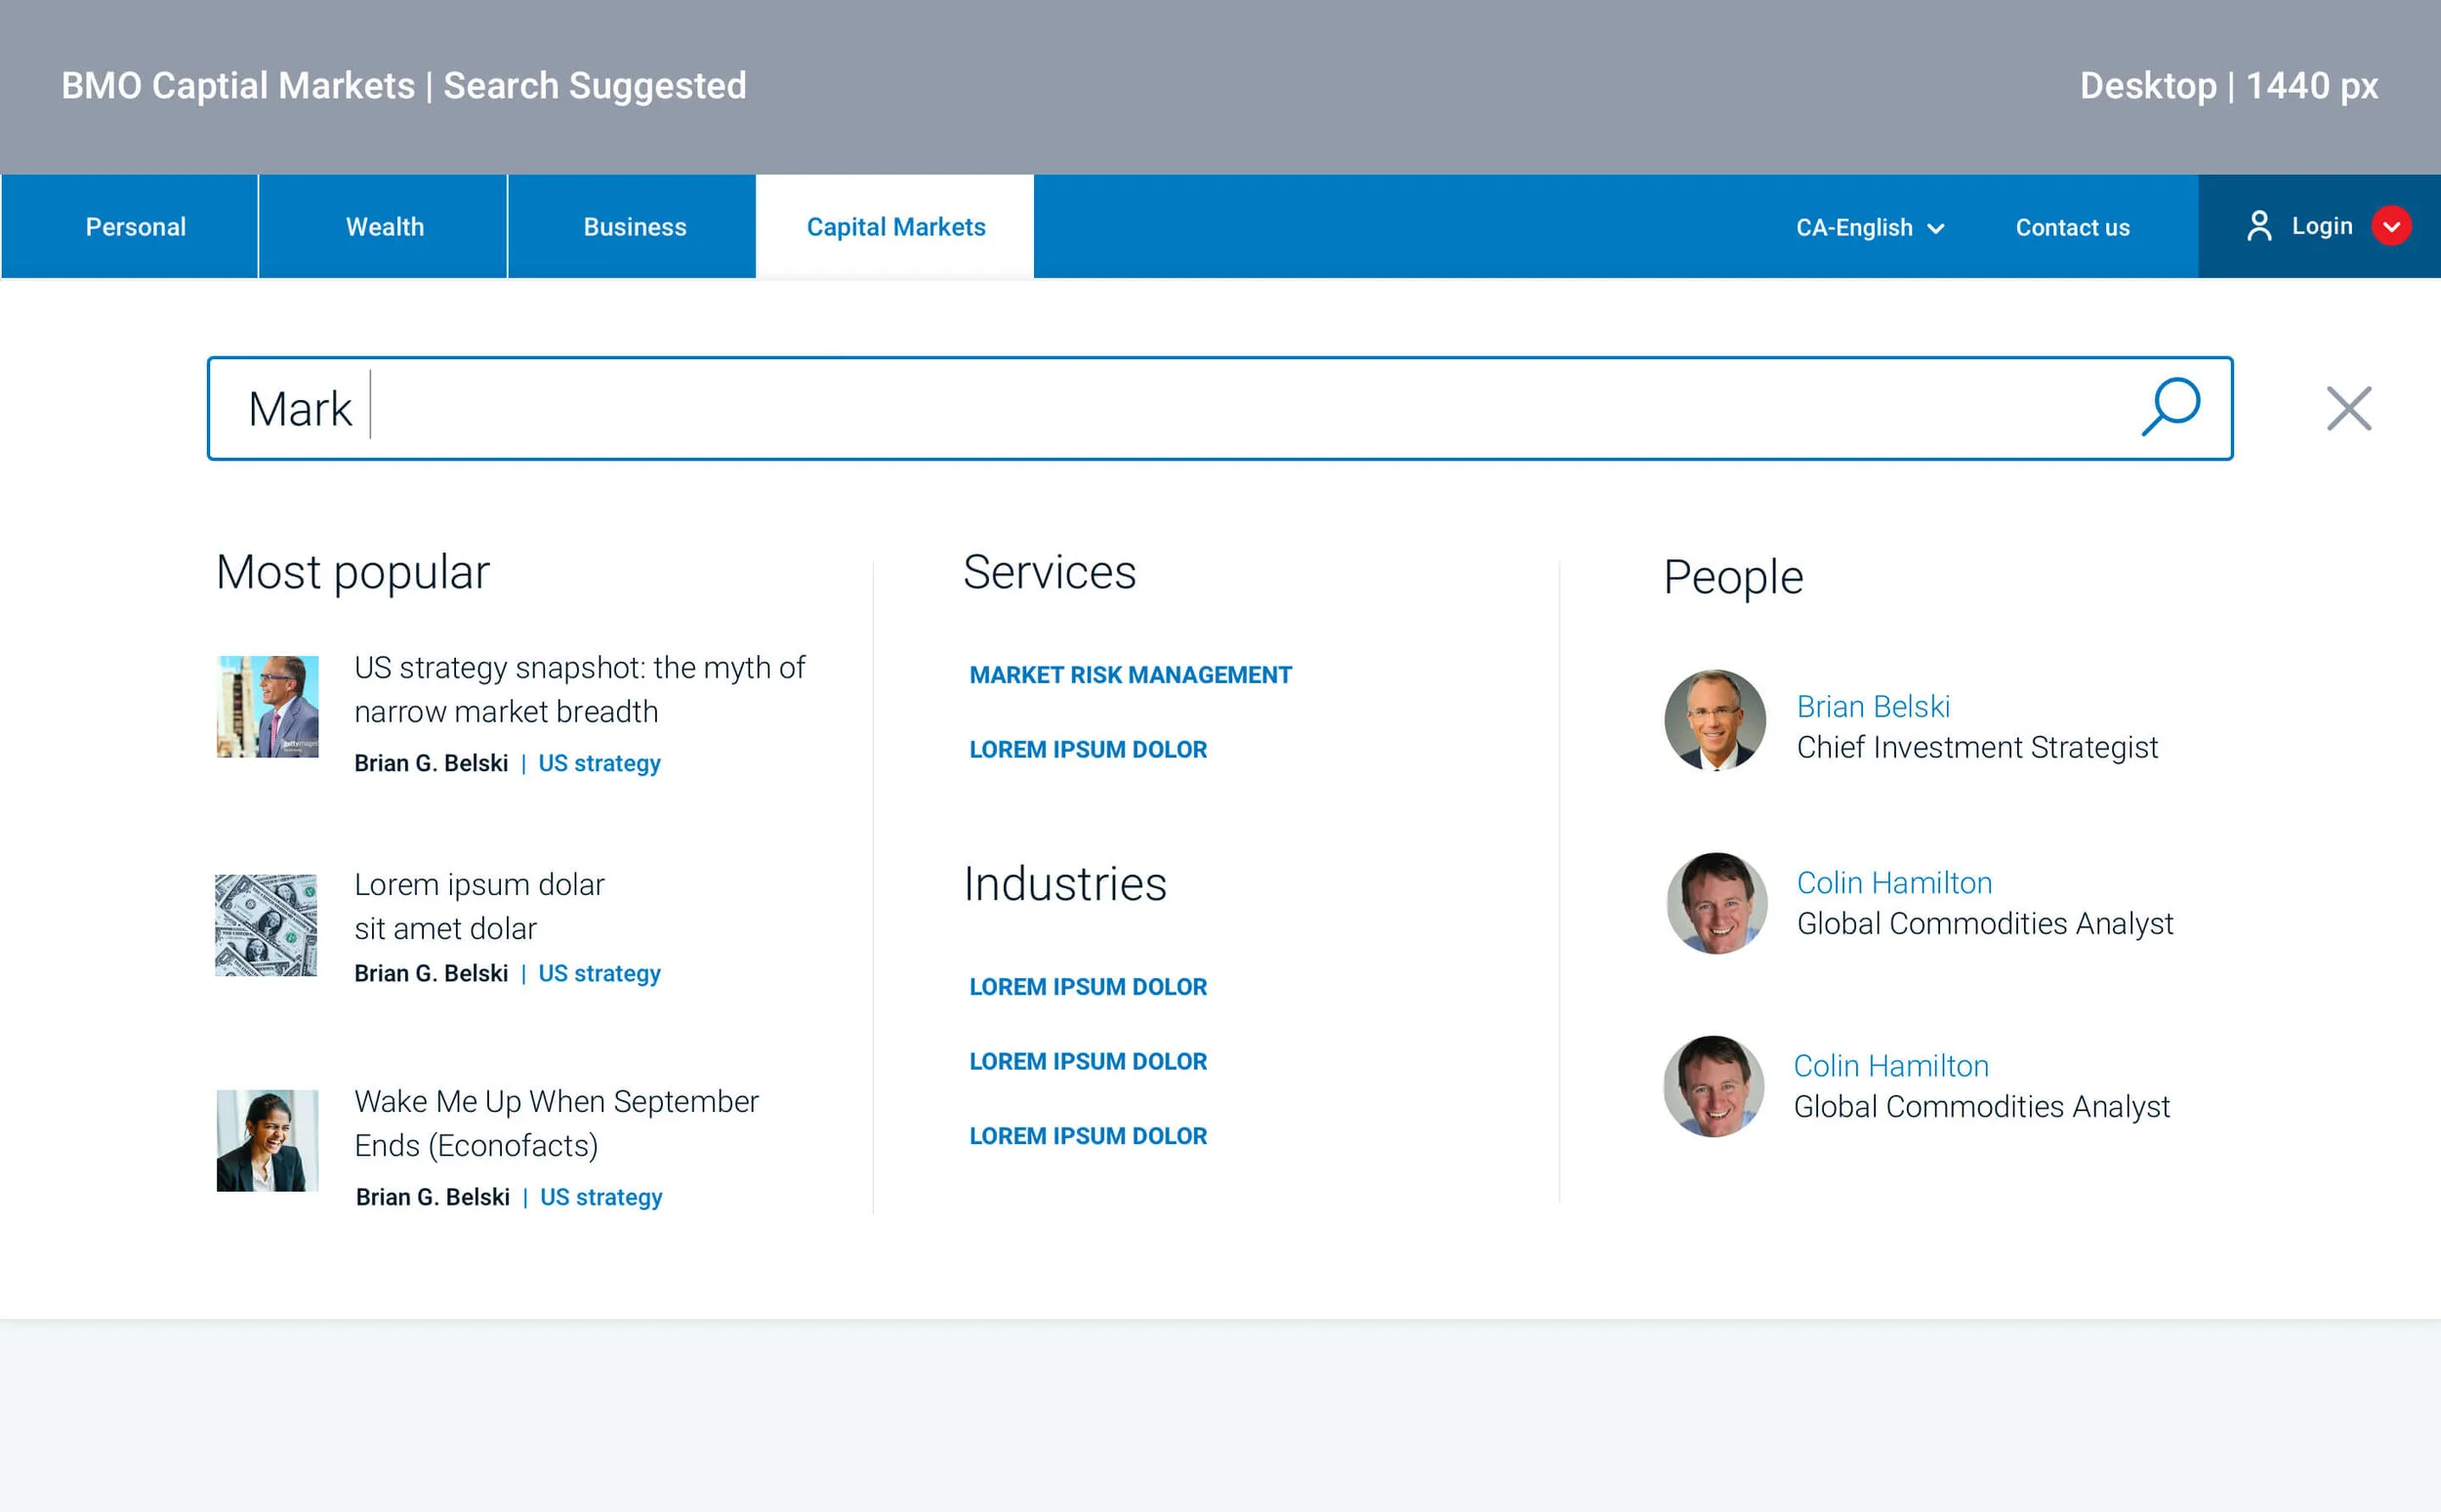Focus the search field containing Mark
This screenshot has height=1512, width=2441.
pyautogui.click(x=1219, y=408)
